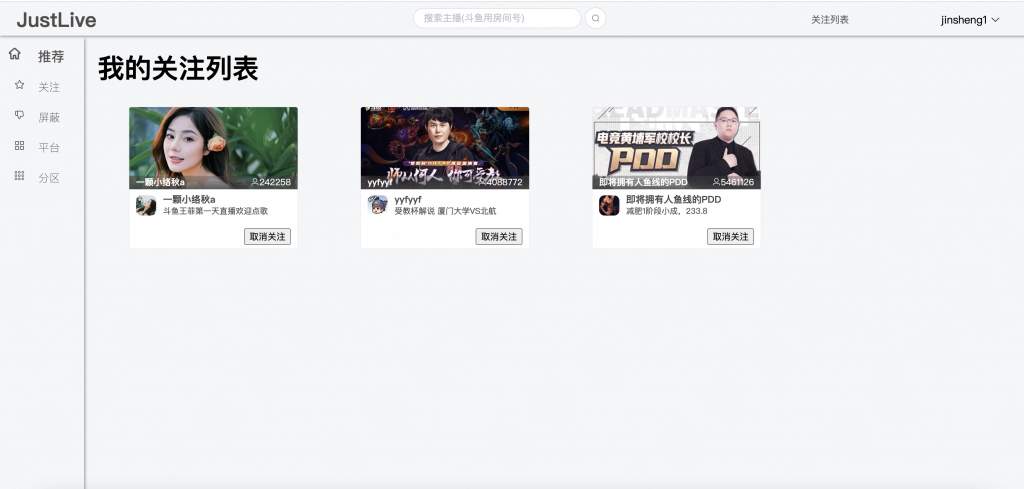
Task: Click the thumbs-down icon beside 屏蔽
Action: tap(19, 116)
